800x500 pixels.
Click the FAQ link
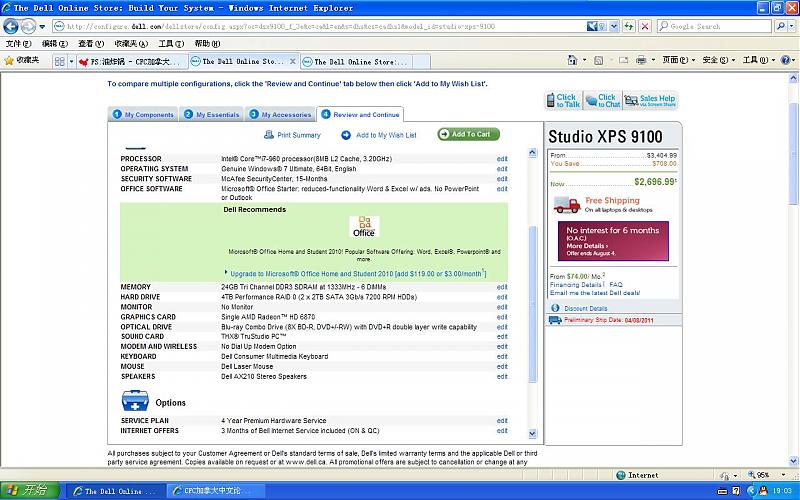(x=616, y=285)
